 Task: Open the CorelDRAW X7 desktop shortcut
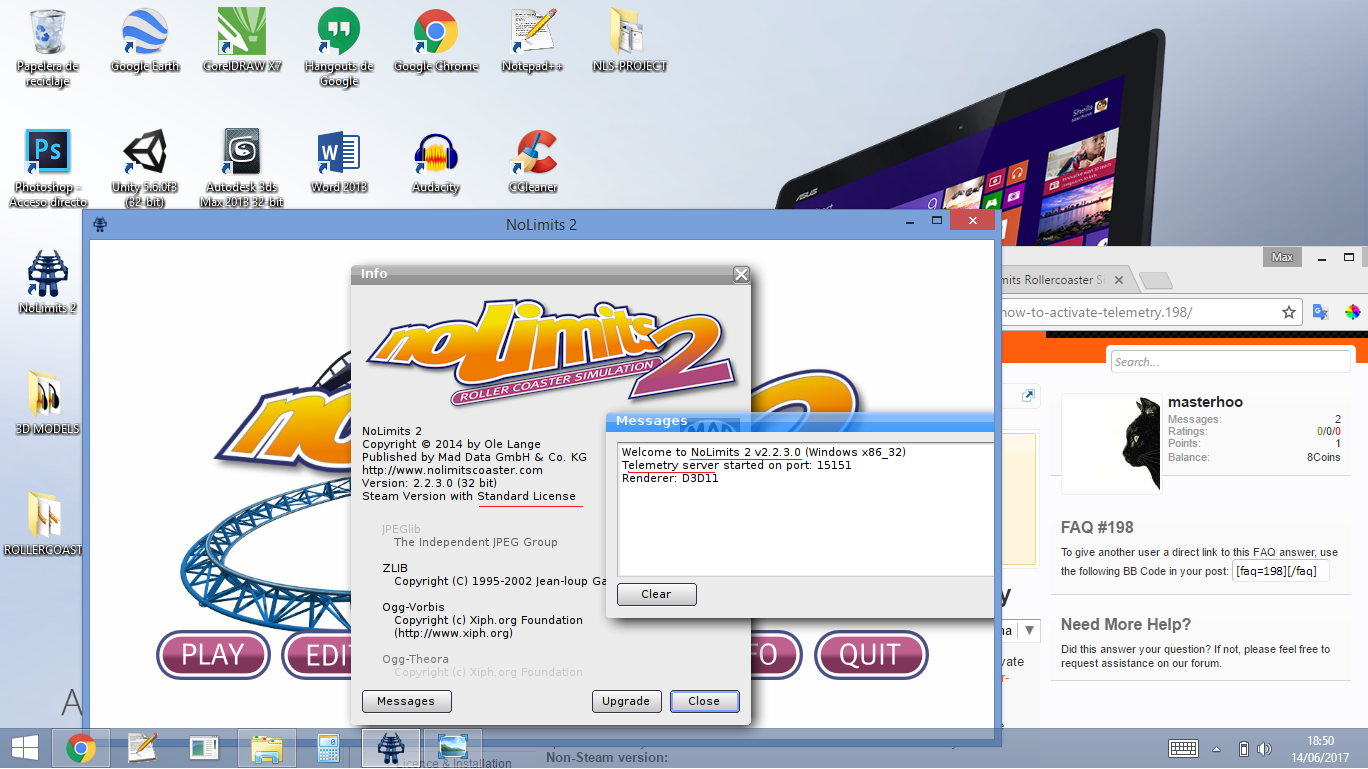click(242, 40)
